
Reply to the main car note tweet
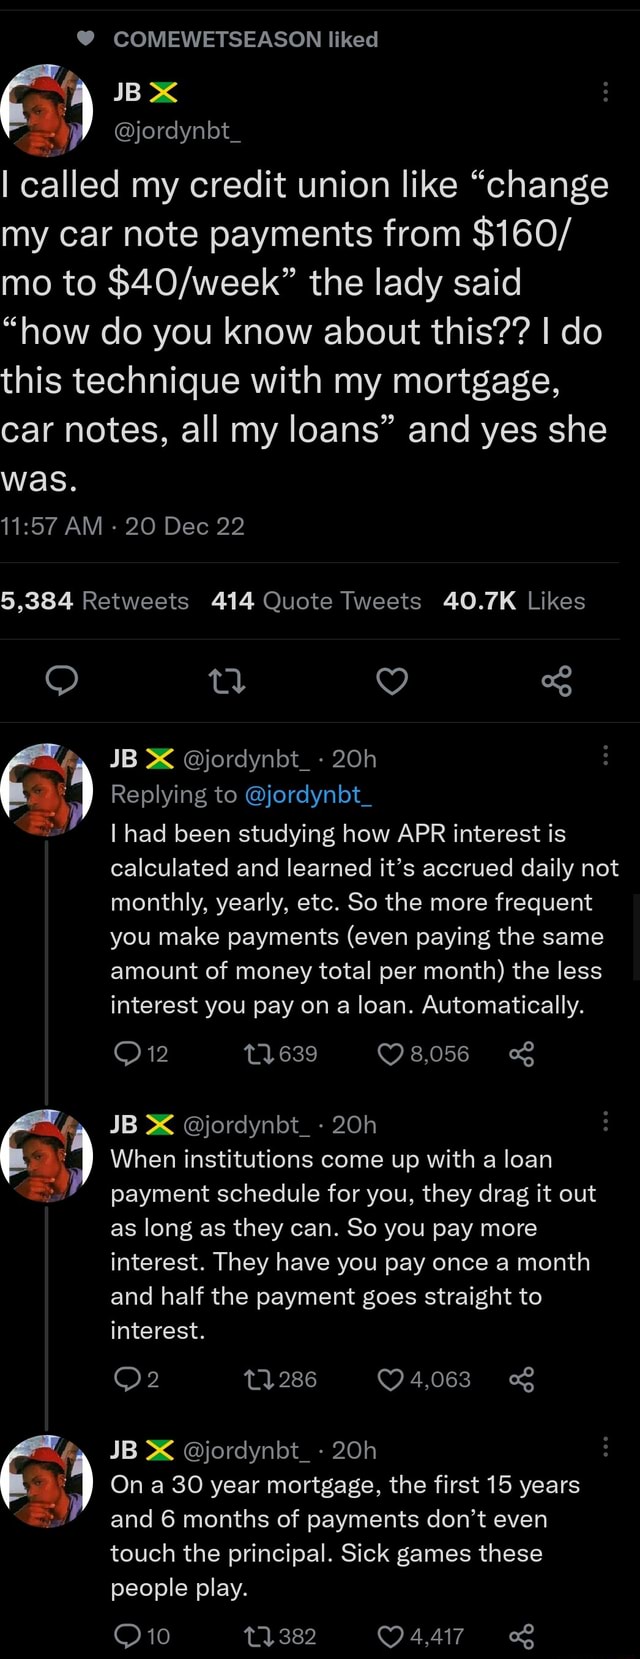[x=63, y=681]
